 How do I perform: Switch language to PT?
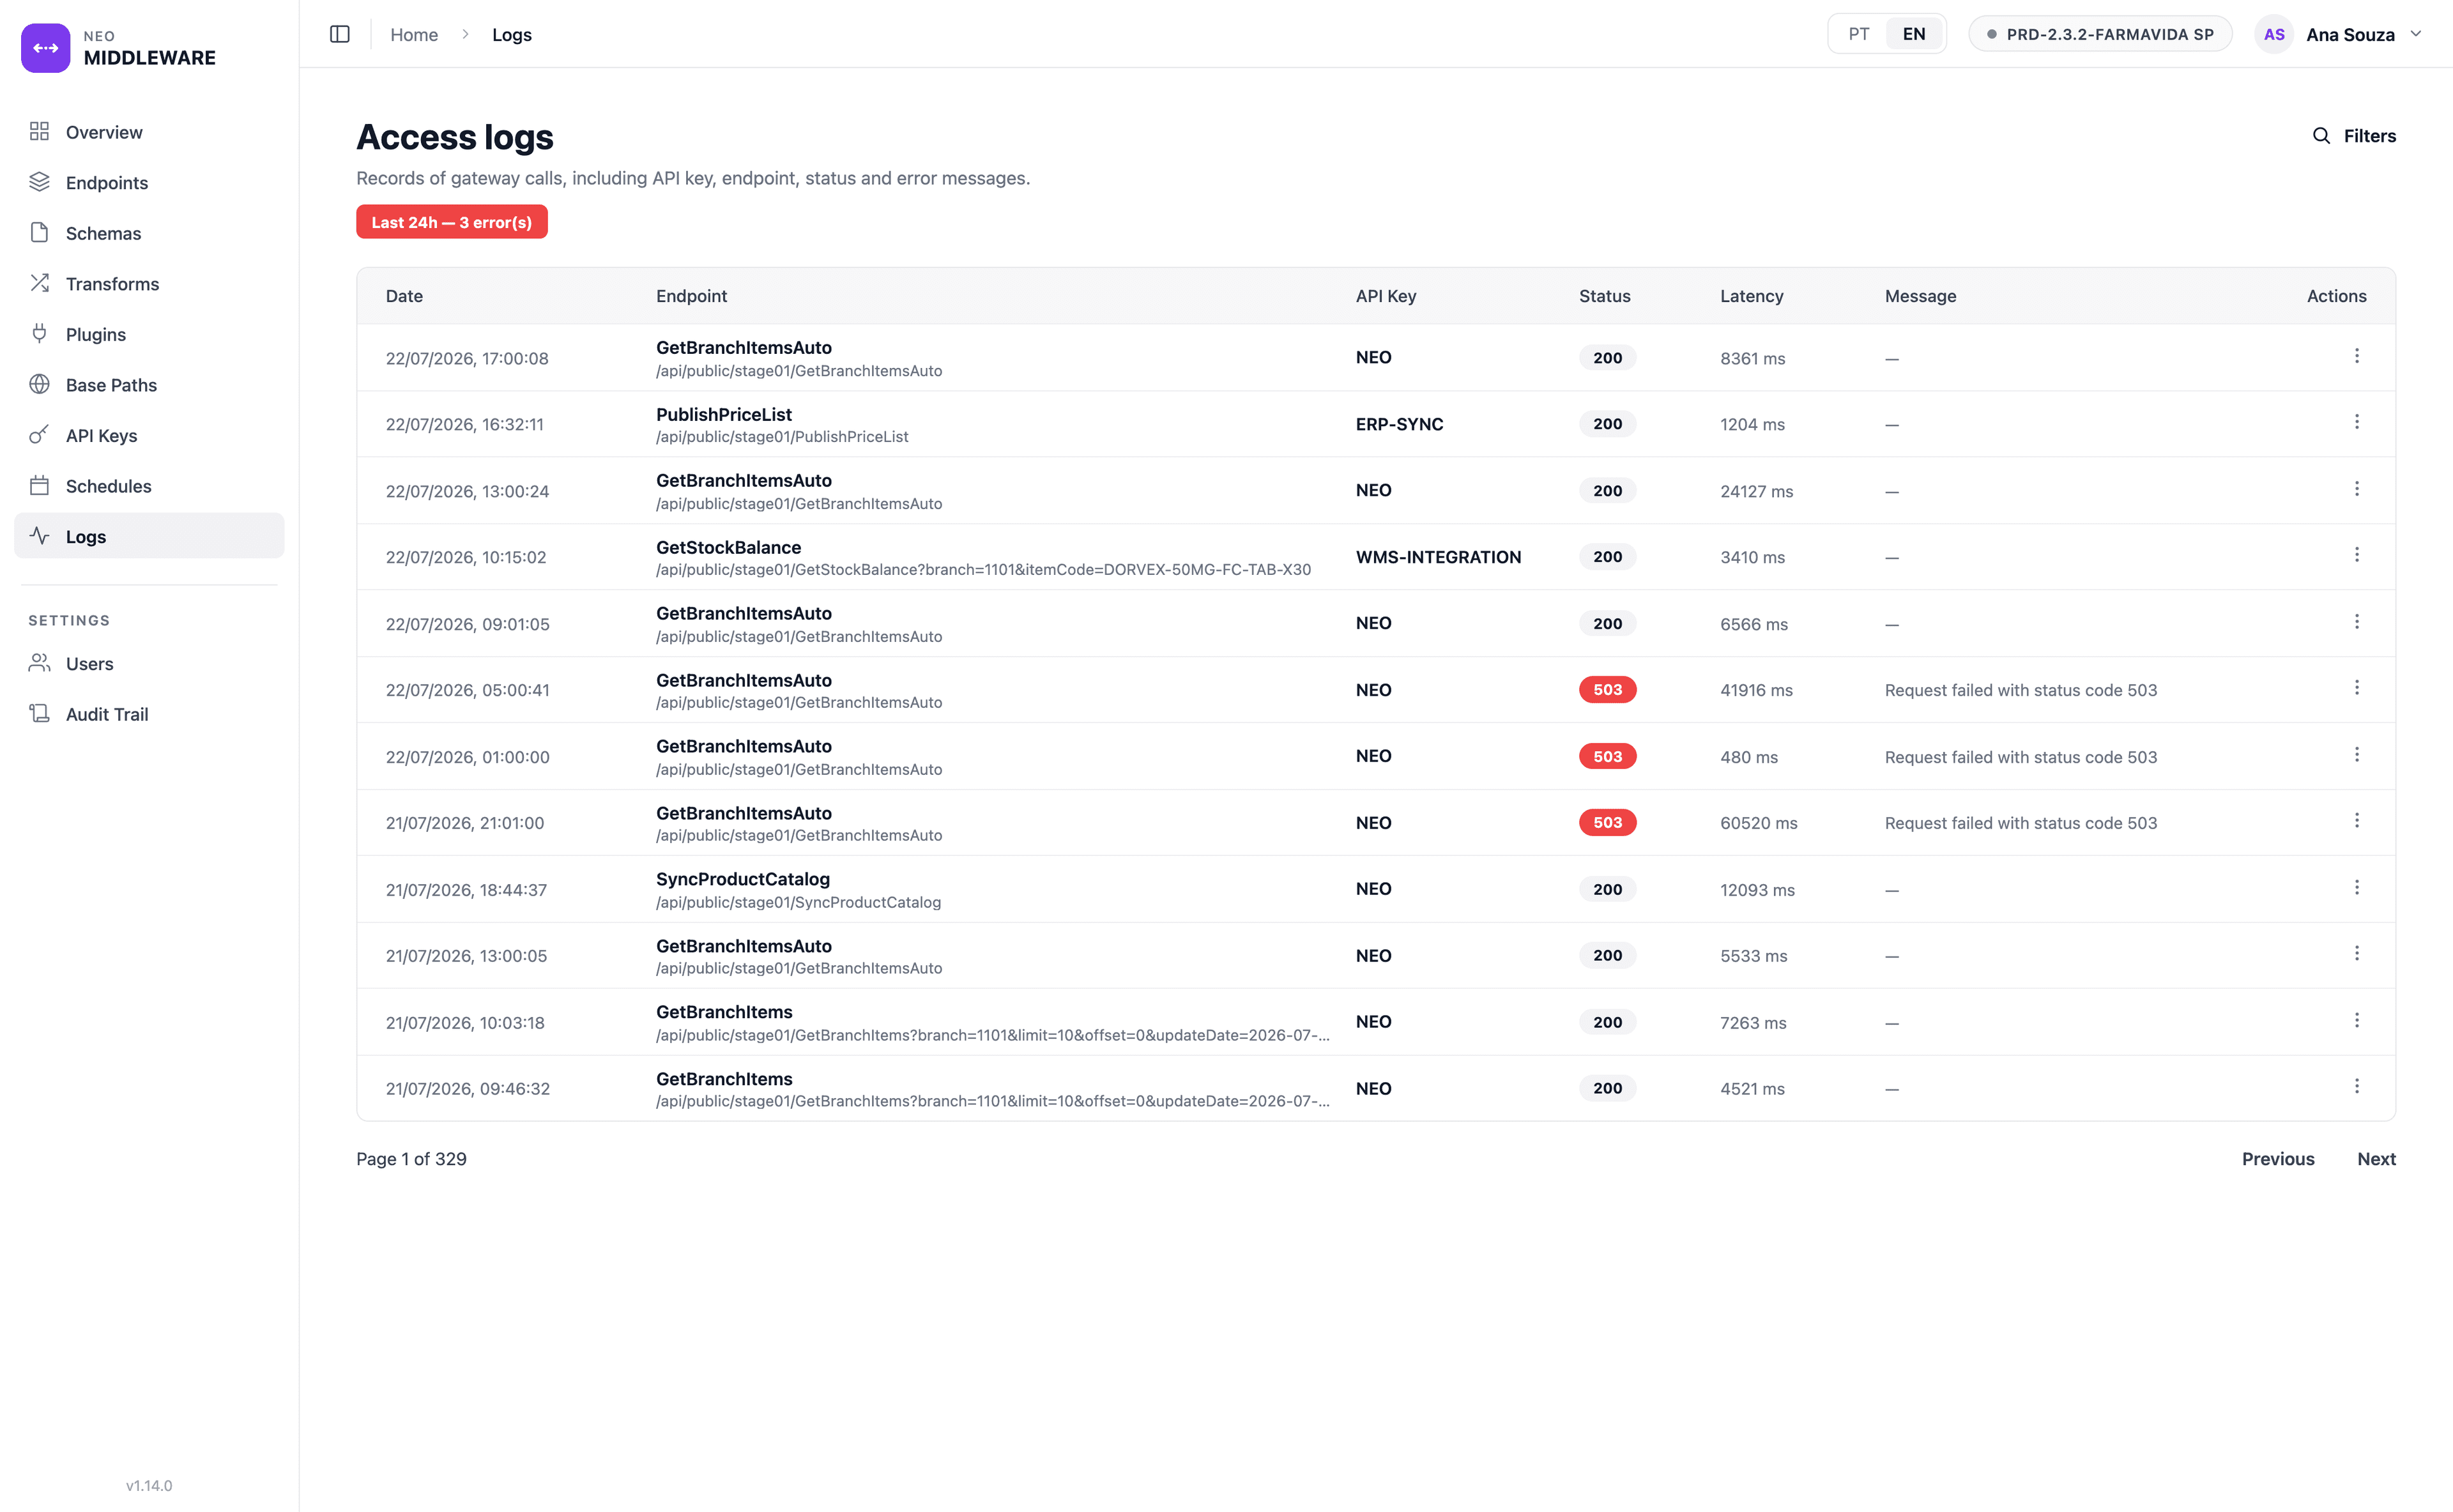pyautogui.click(x=1859, y=34)
